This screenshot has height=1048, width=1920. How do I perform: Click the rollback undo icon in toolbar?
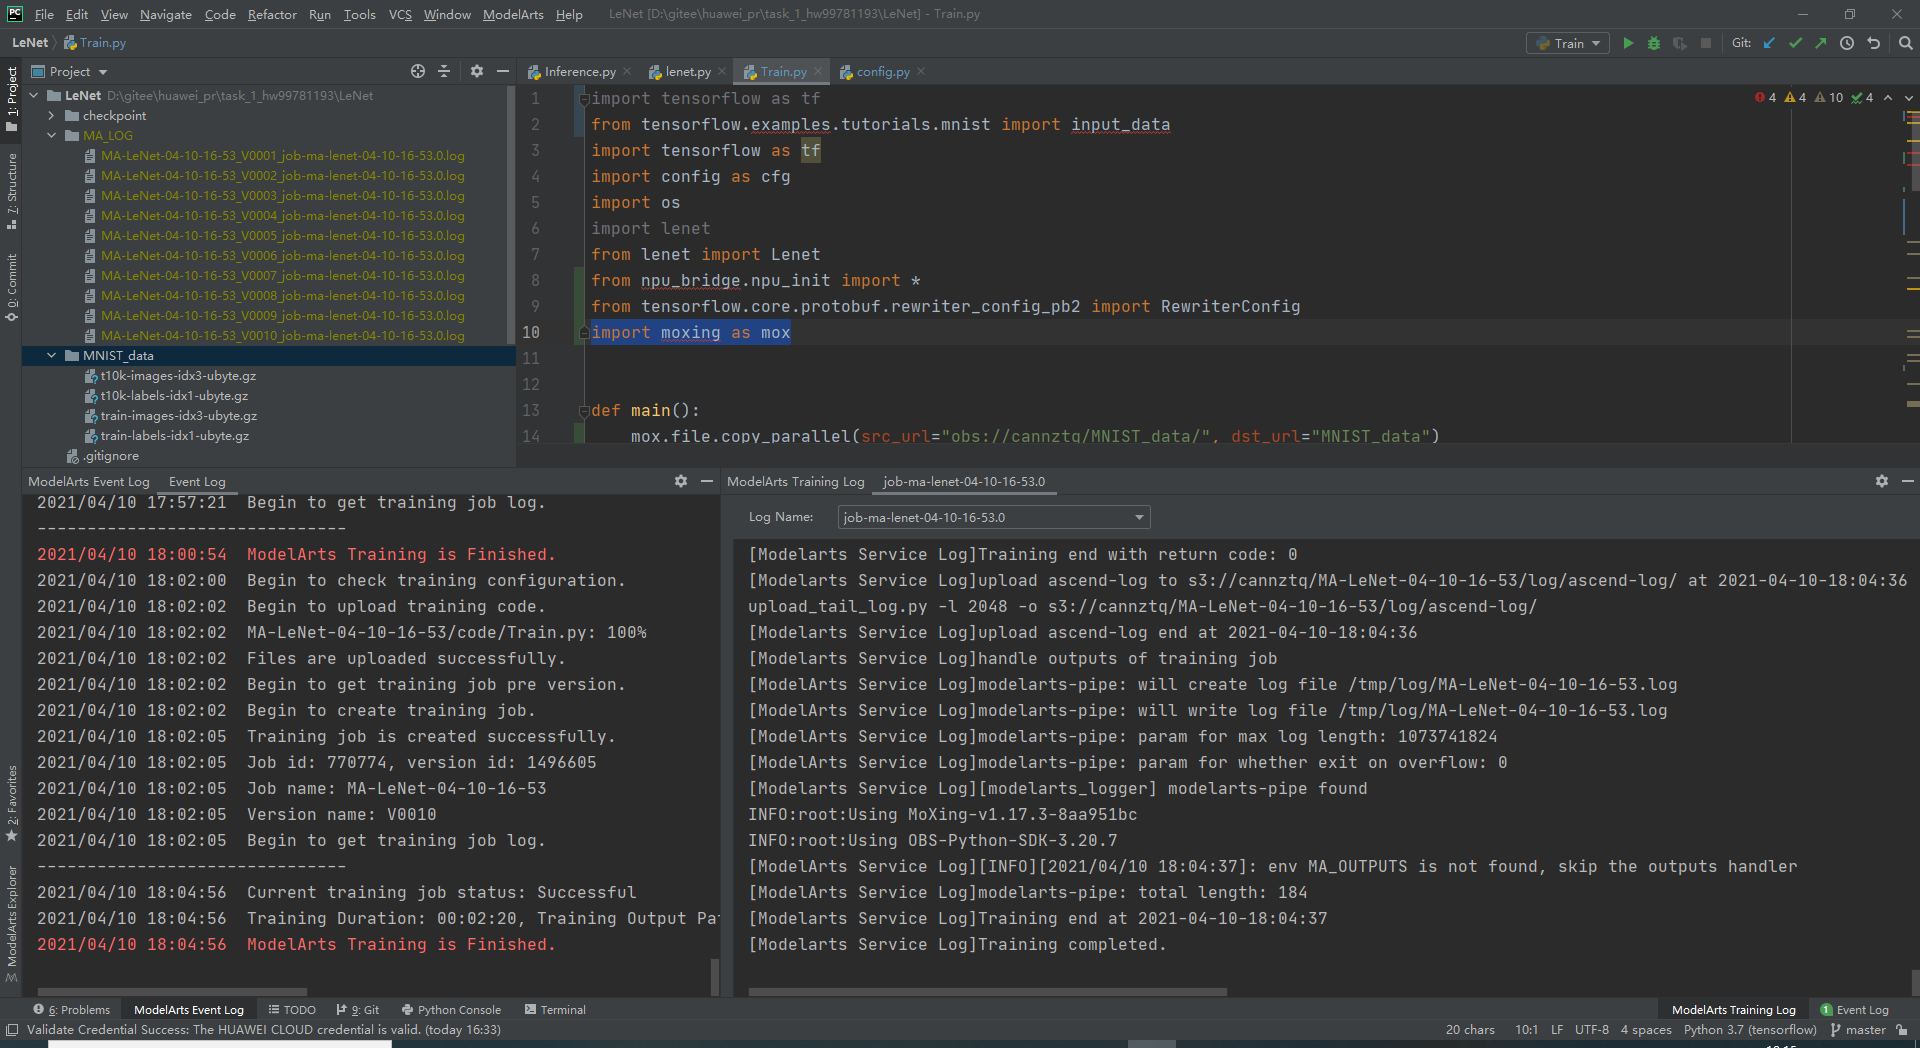[1873, 43]
